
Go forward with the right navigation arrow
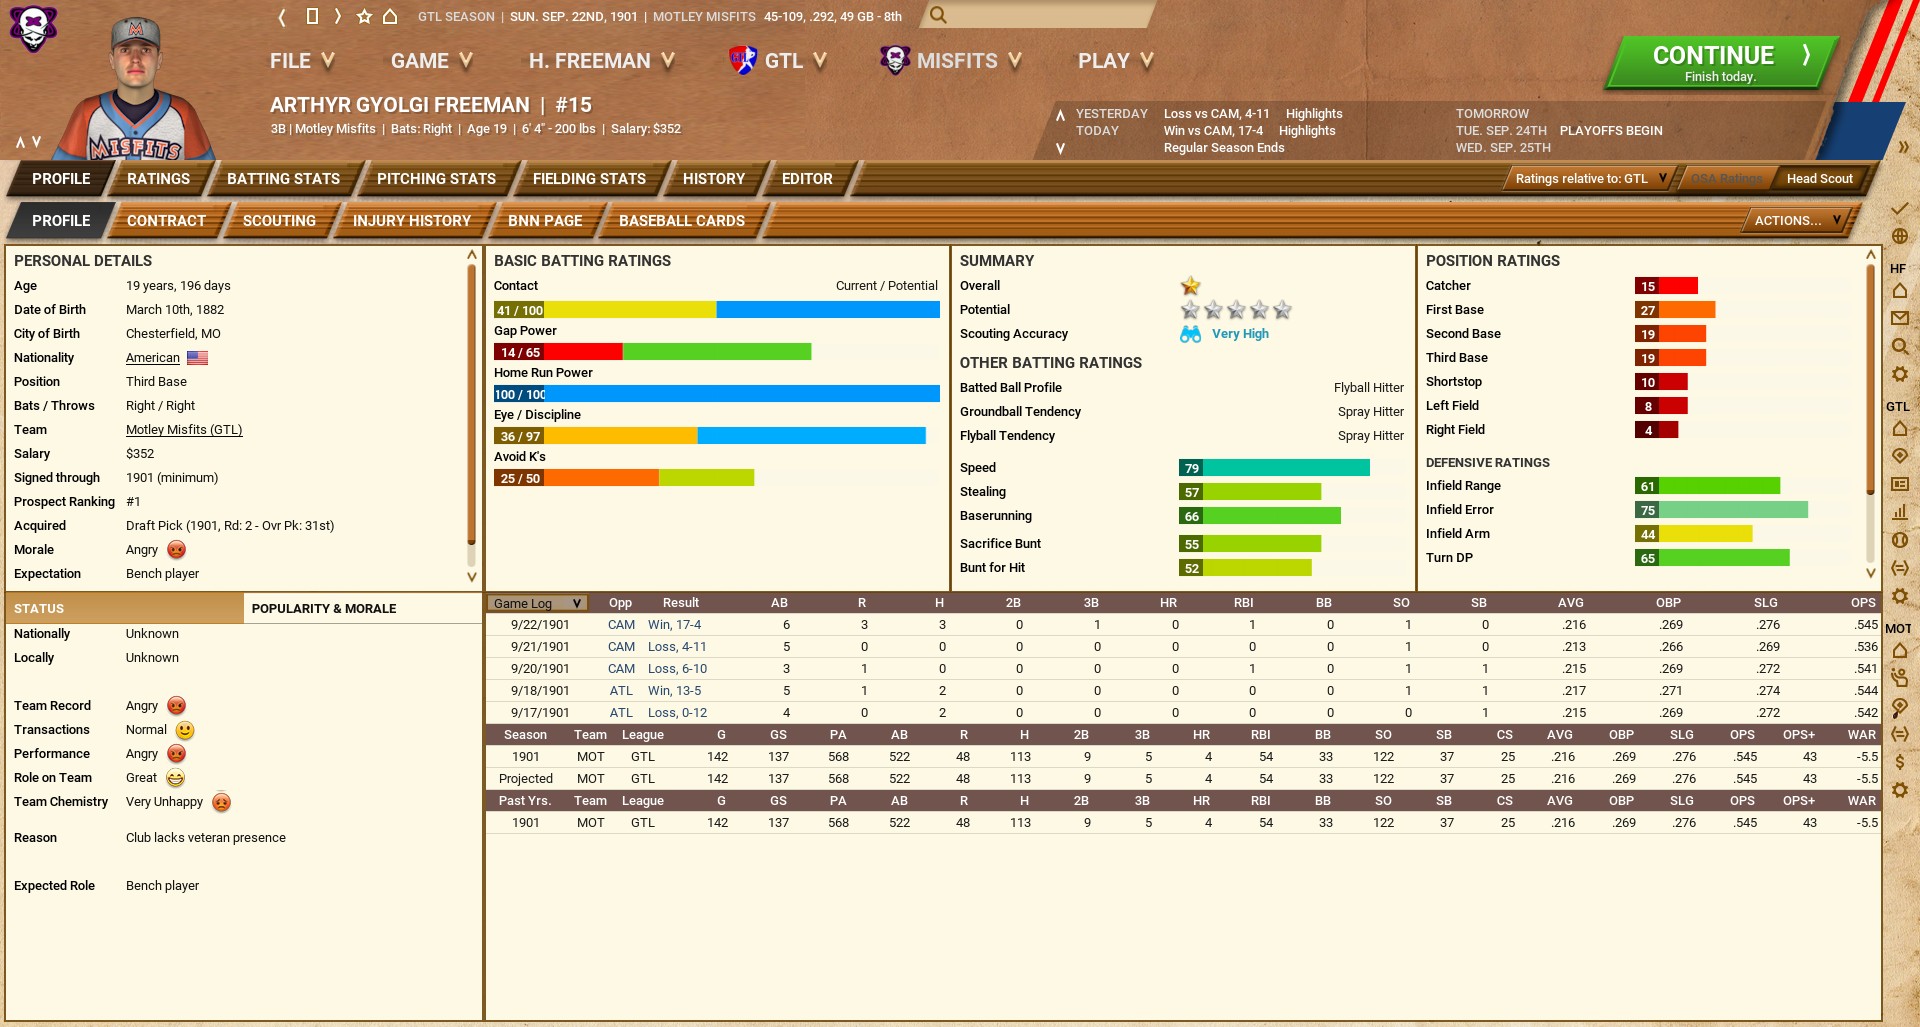(x=338, y=16)
